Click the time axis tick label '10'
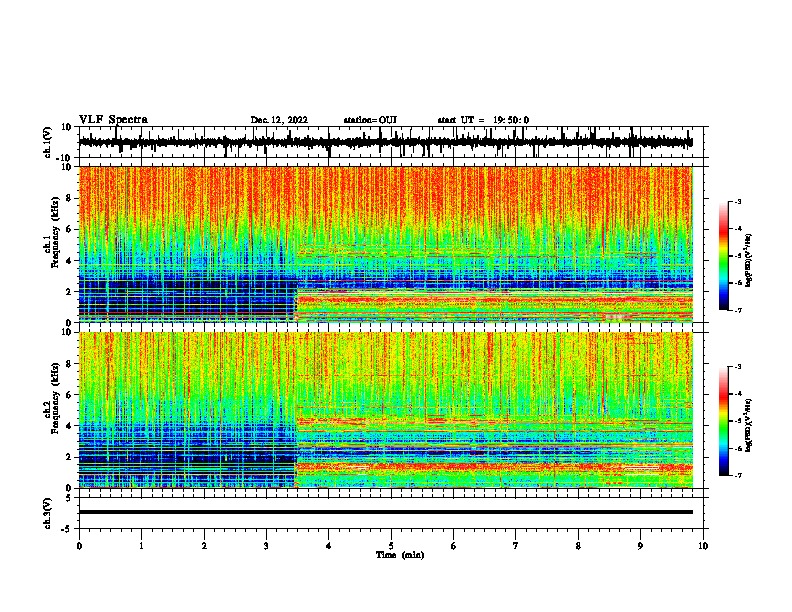Image resolution: width=792 pixels, height=612 pixels. tap(703, 546)
